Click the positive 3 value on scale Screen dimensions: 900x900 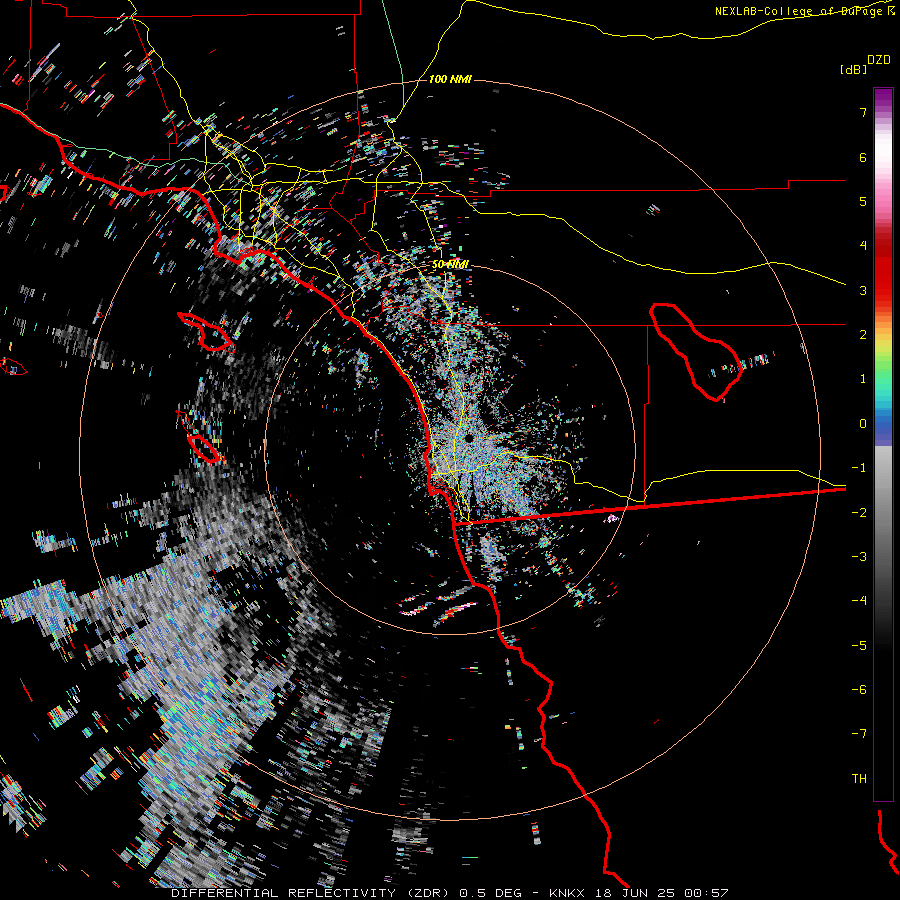point(863,290)
